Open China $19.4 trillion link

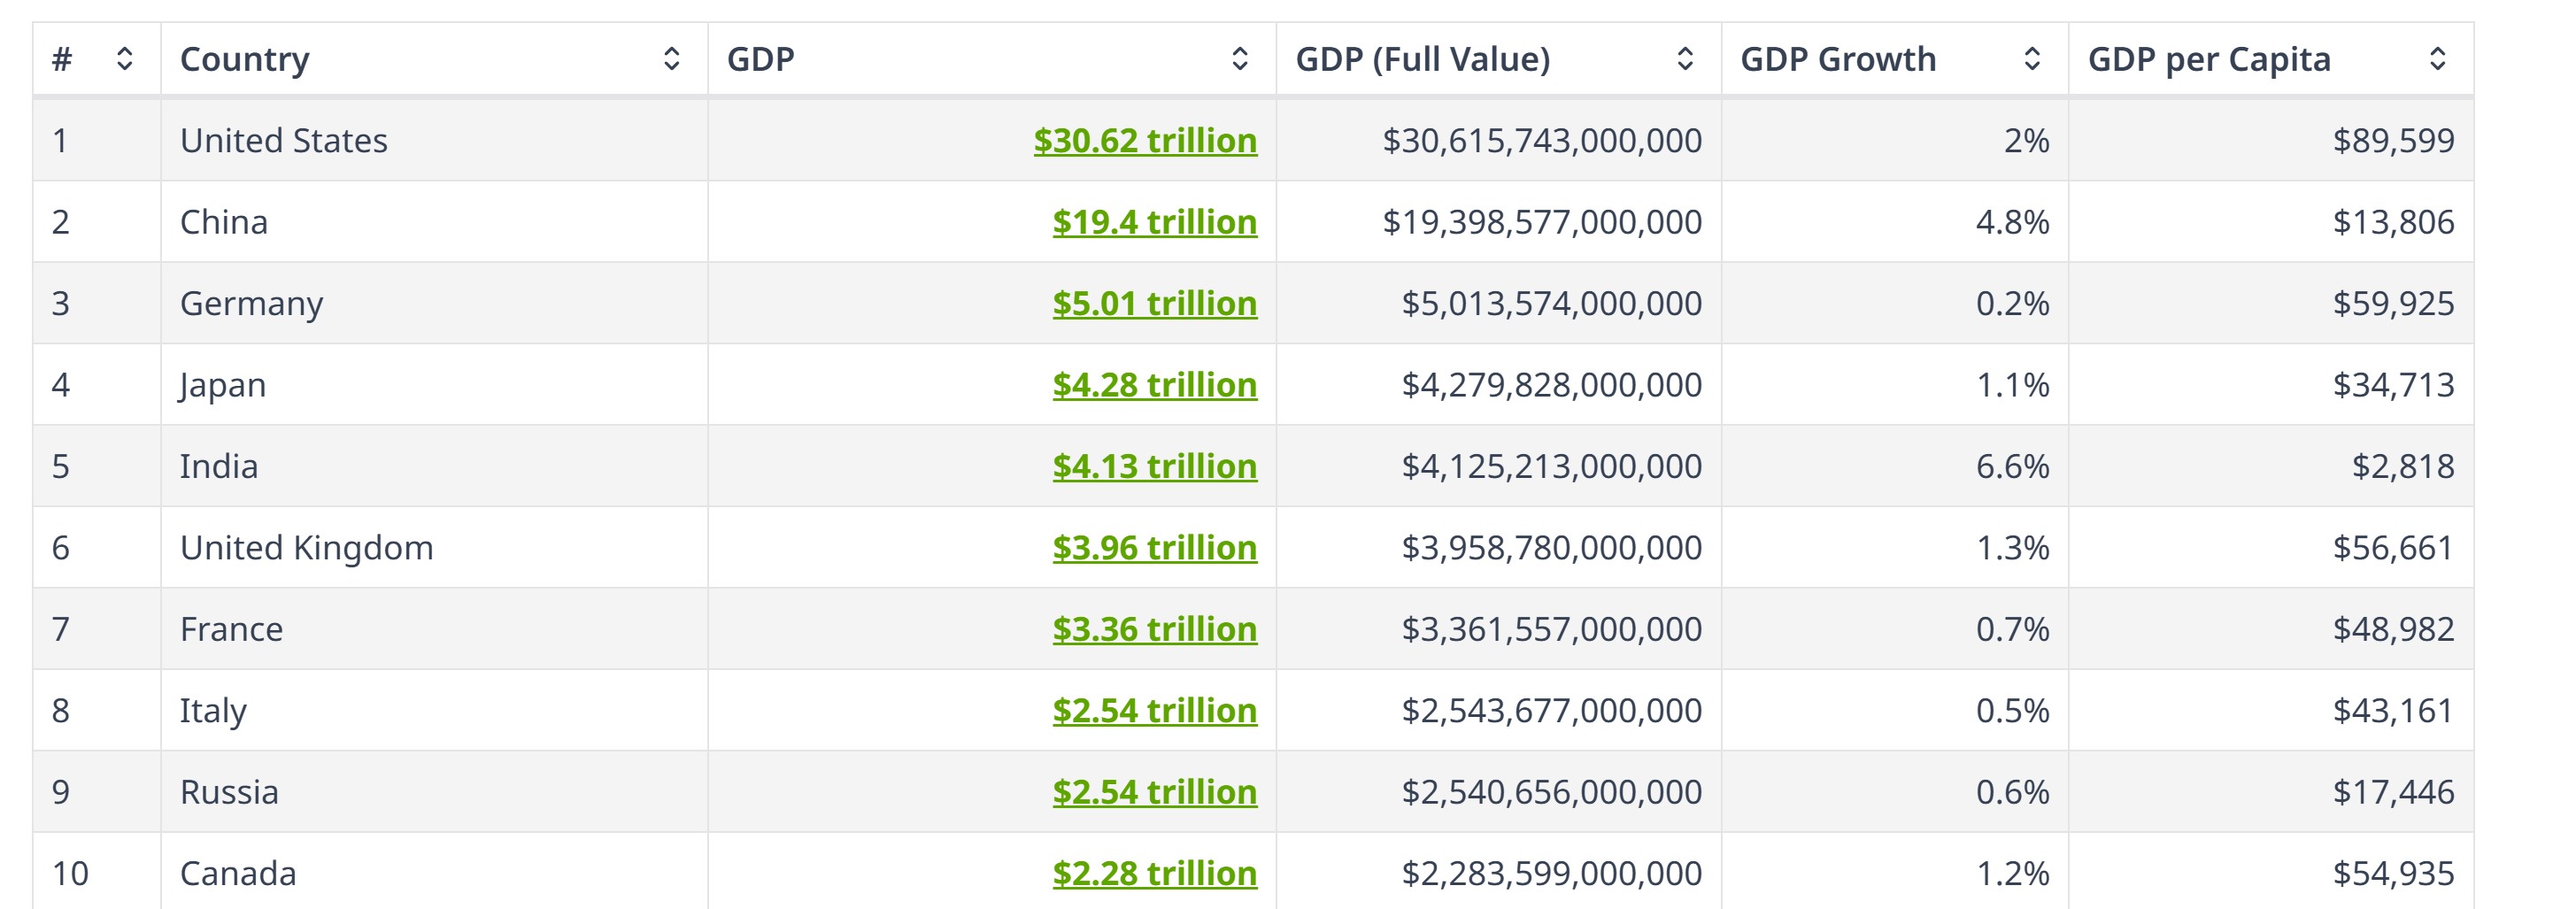click(x=1154, y=222)
